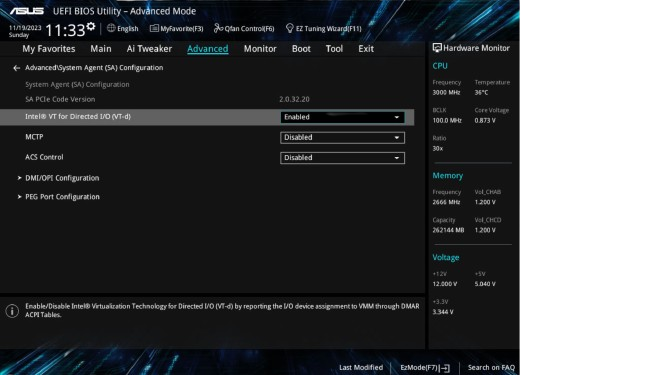
Task: Click the Memory heading in Hardware Monitor
Action: [448, 176]
